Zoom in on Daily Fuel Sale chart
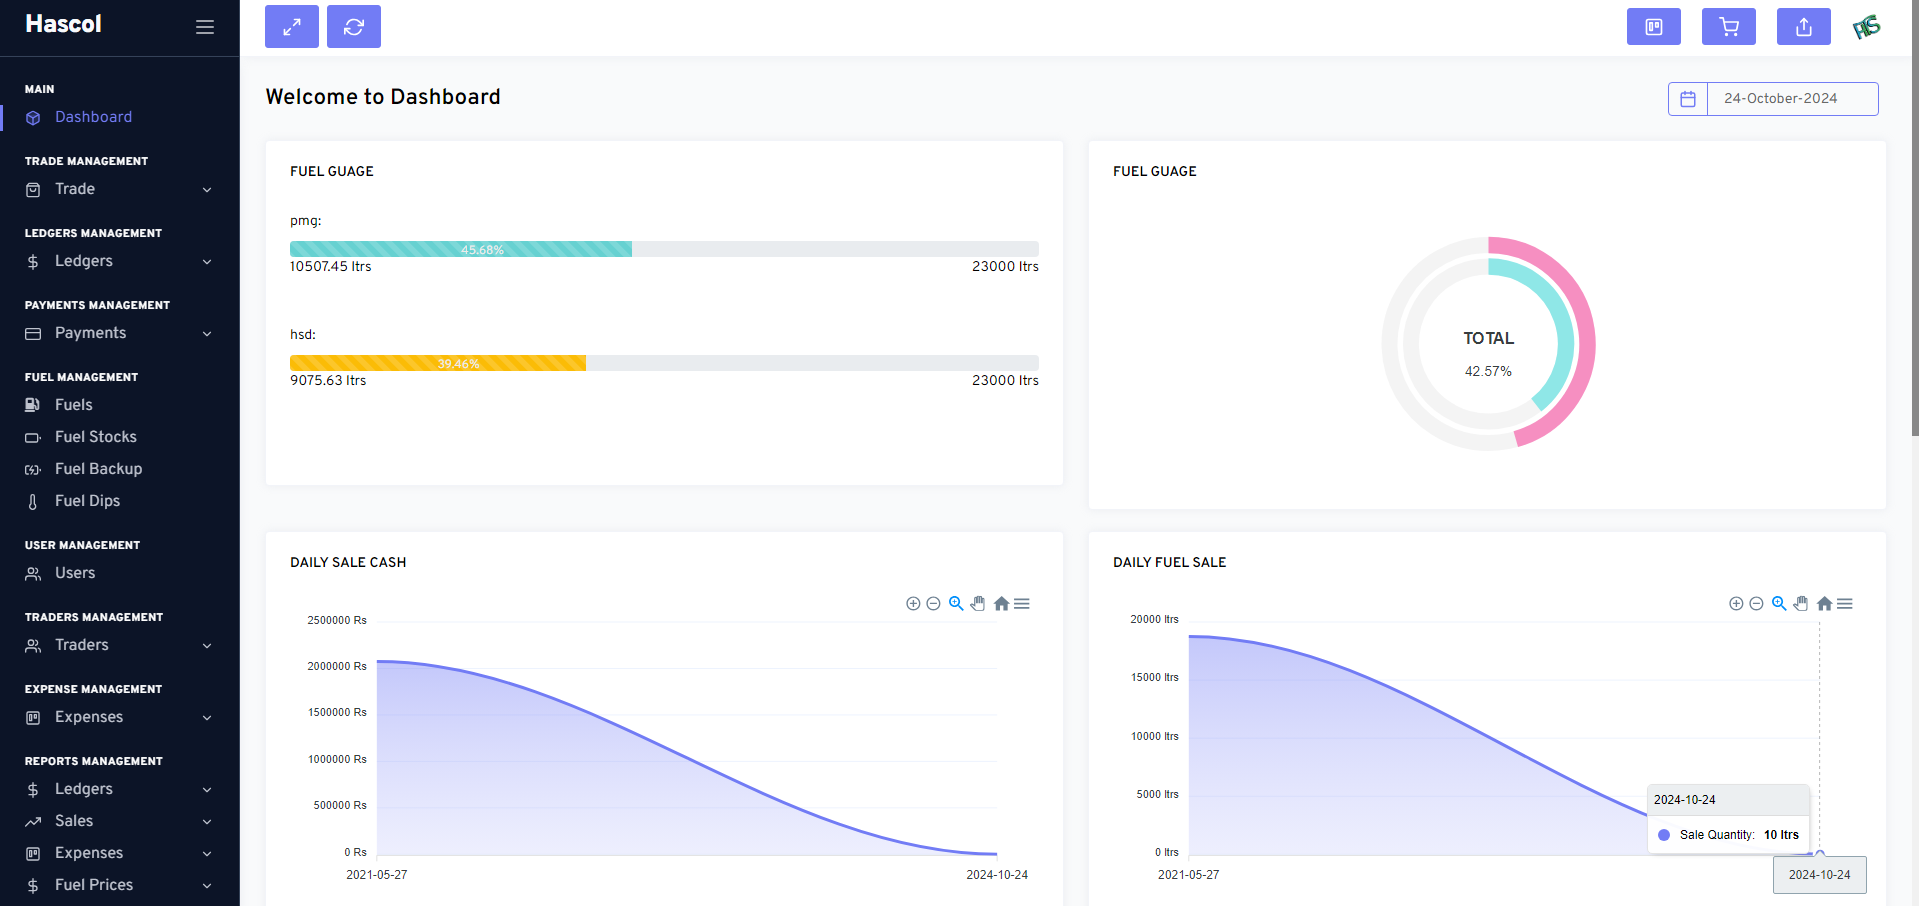 (x=1736, y=604)
